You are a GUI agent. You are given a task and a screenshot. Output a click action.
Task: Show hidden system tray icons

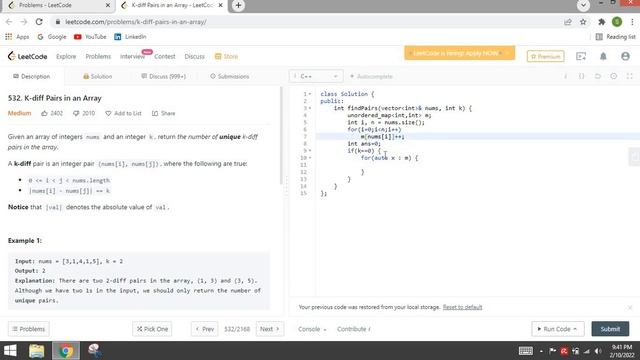pyautogui.click(x=541, y=351)
